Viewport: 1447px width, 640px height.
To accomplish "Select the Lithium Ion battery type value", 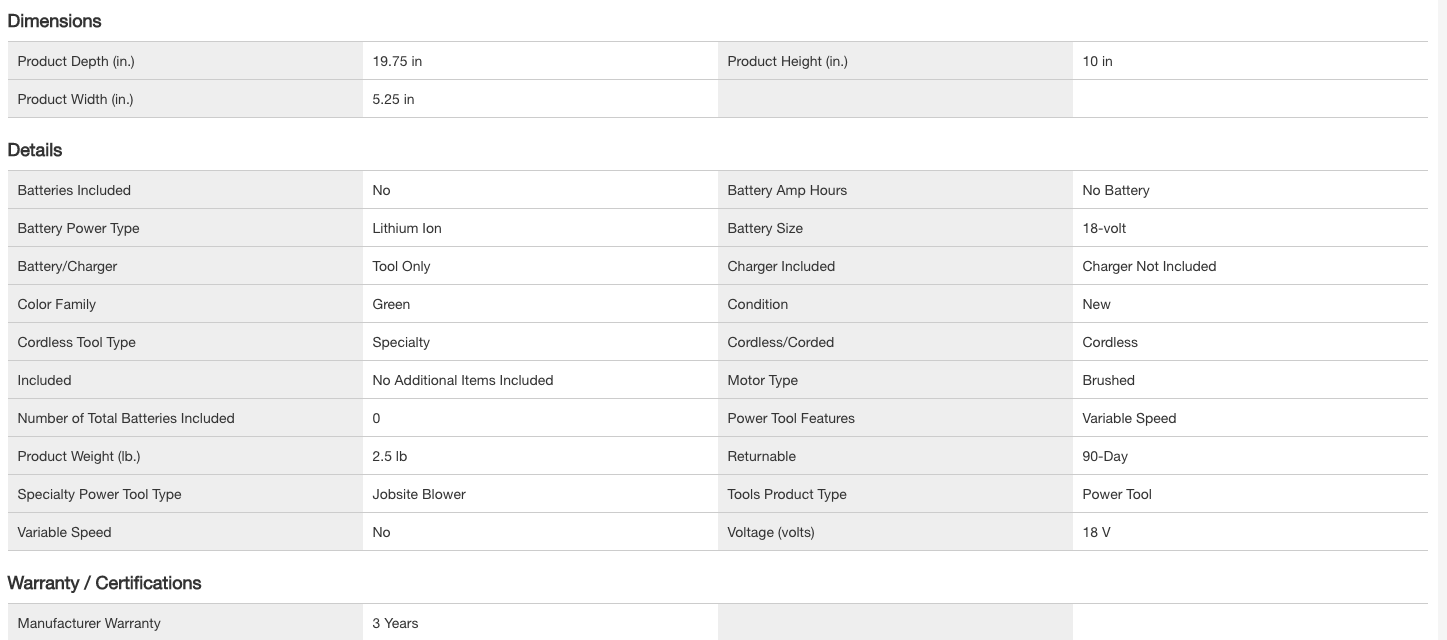I will click(x=407, y=228).
